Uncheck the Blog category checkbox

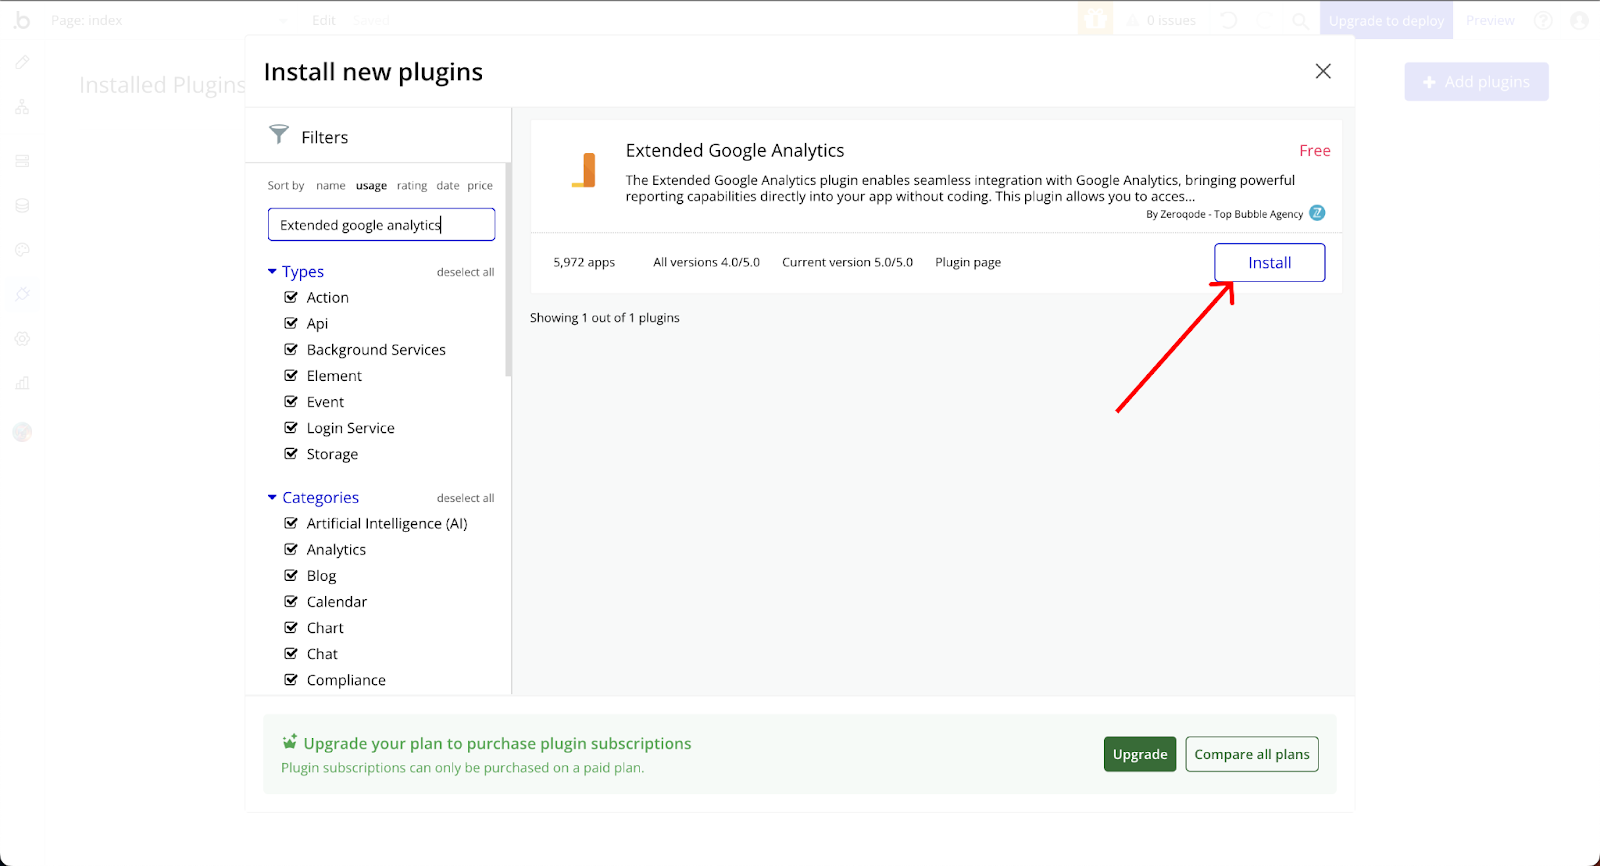click(291, 575)
